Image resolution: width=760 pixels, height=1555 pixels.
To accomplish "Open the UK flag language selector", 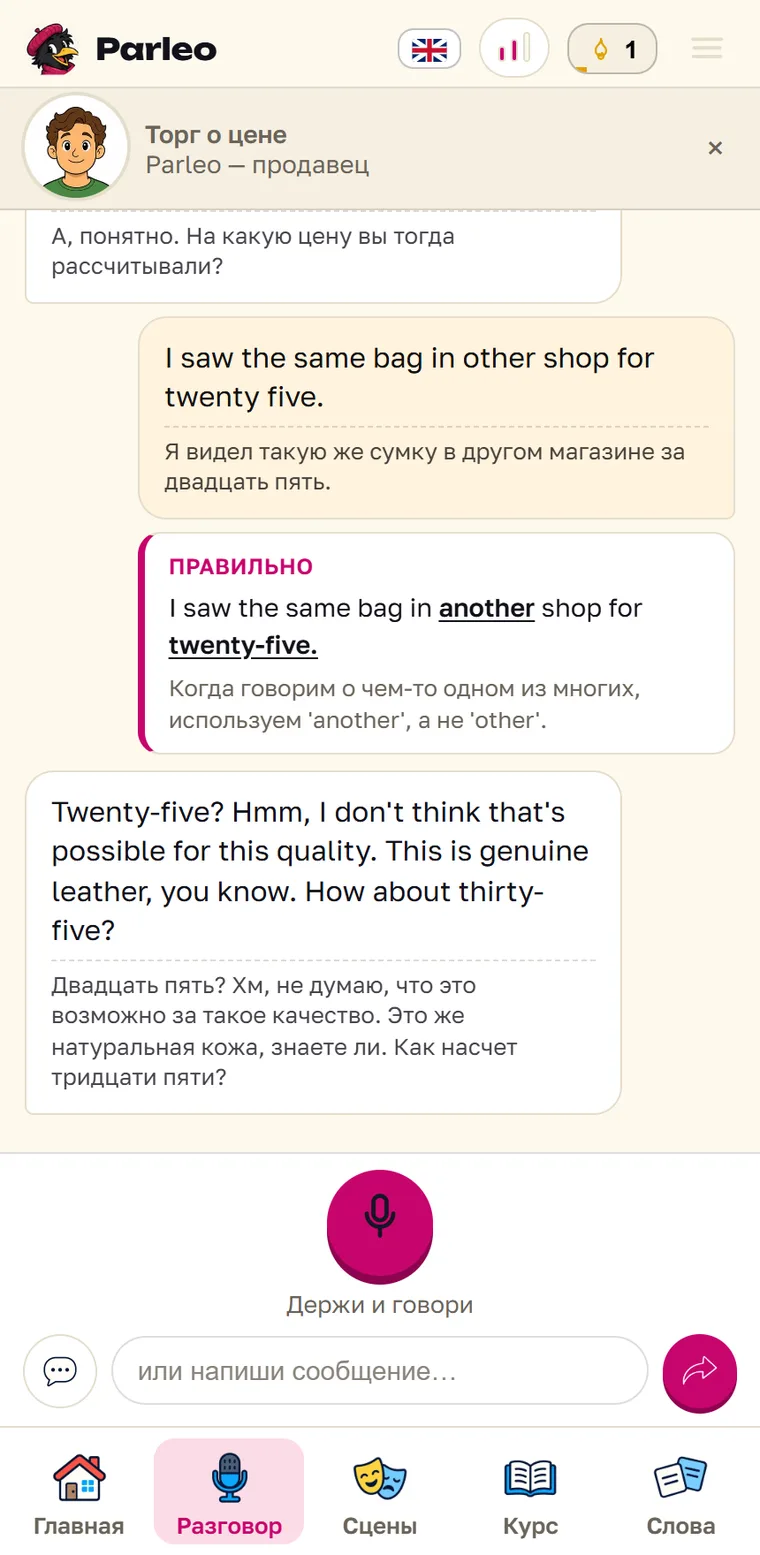I will pyautogui.click(x=429, y=48).
